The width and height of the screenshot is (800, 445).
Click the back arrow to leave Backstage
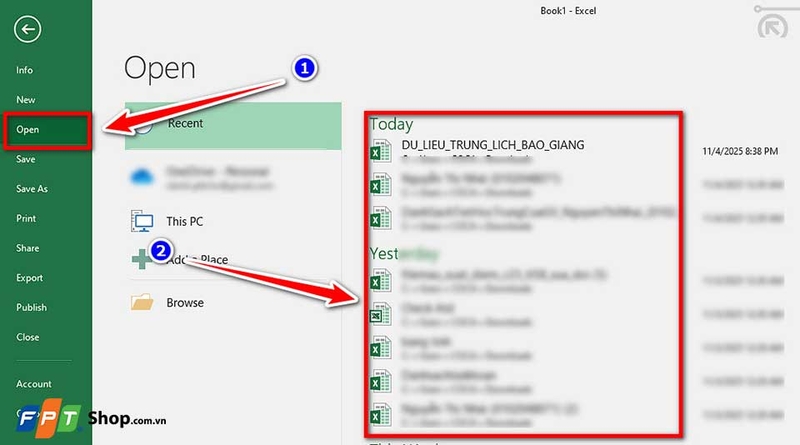[28, 29]
